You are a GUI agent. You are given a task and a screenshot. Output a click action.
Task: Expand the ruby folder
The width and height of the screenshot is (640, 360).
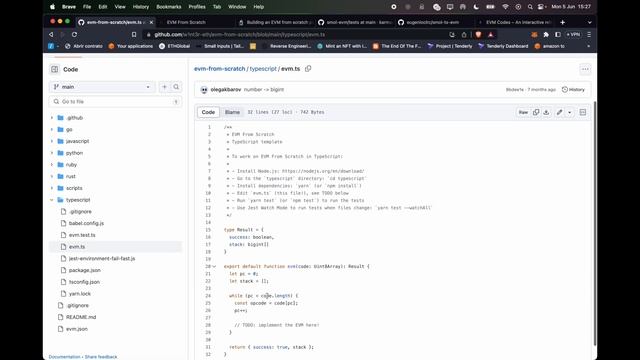tap(52, 165)
